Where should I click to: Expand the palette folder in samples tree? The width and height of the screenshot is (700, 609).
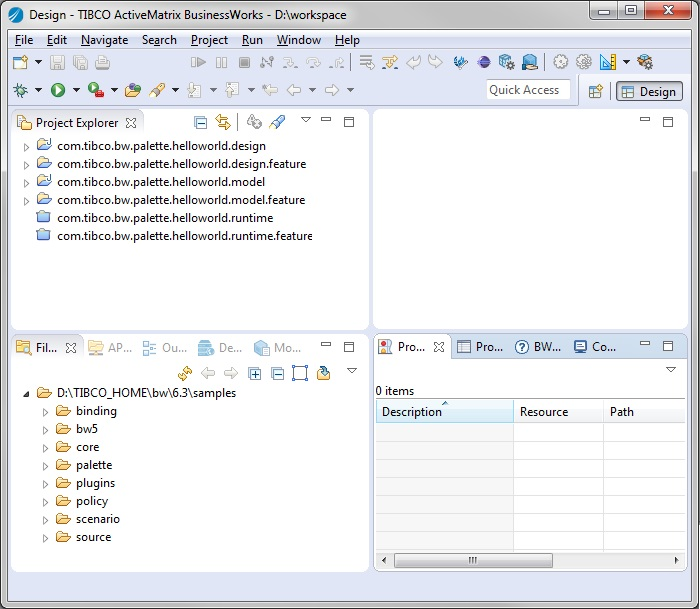(45, 465)
